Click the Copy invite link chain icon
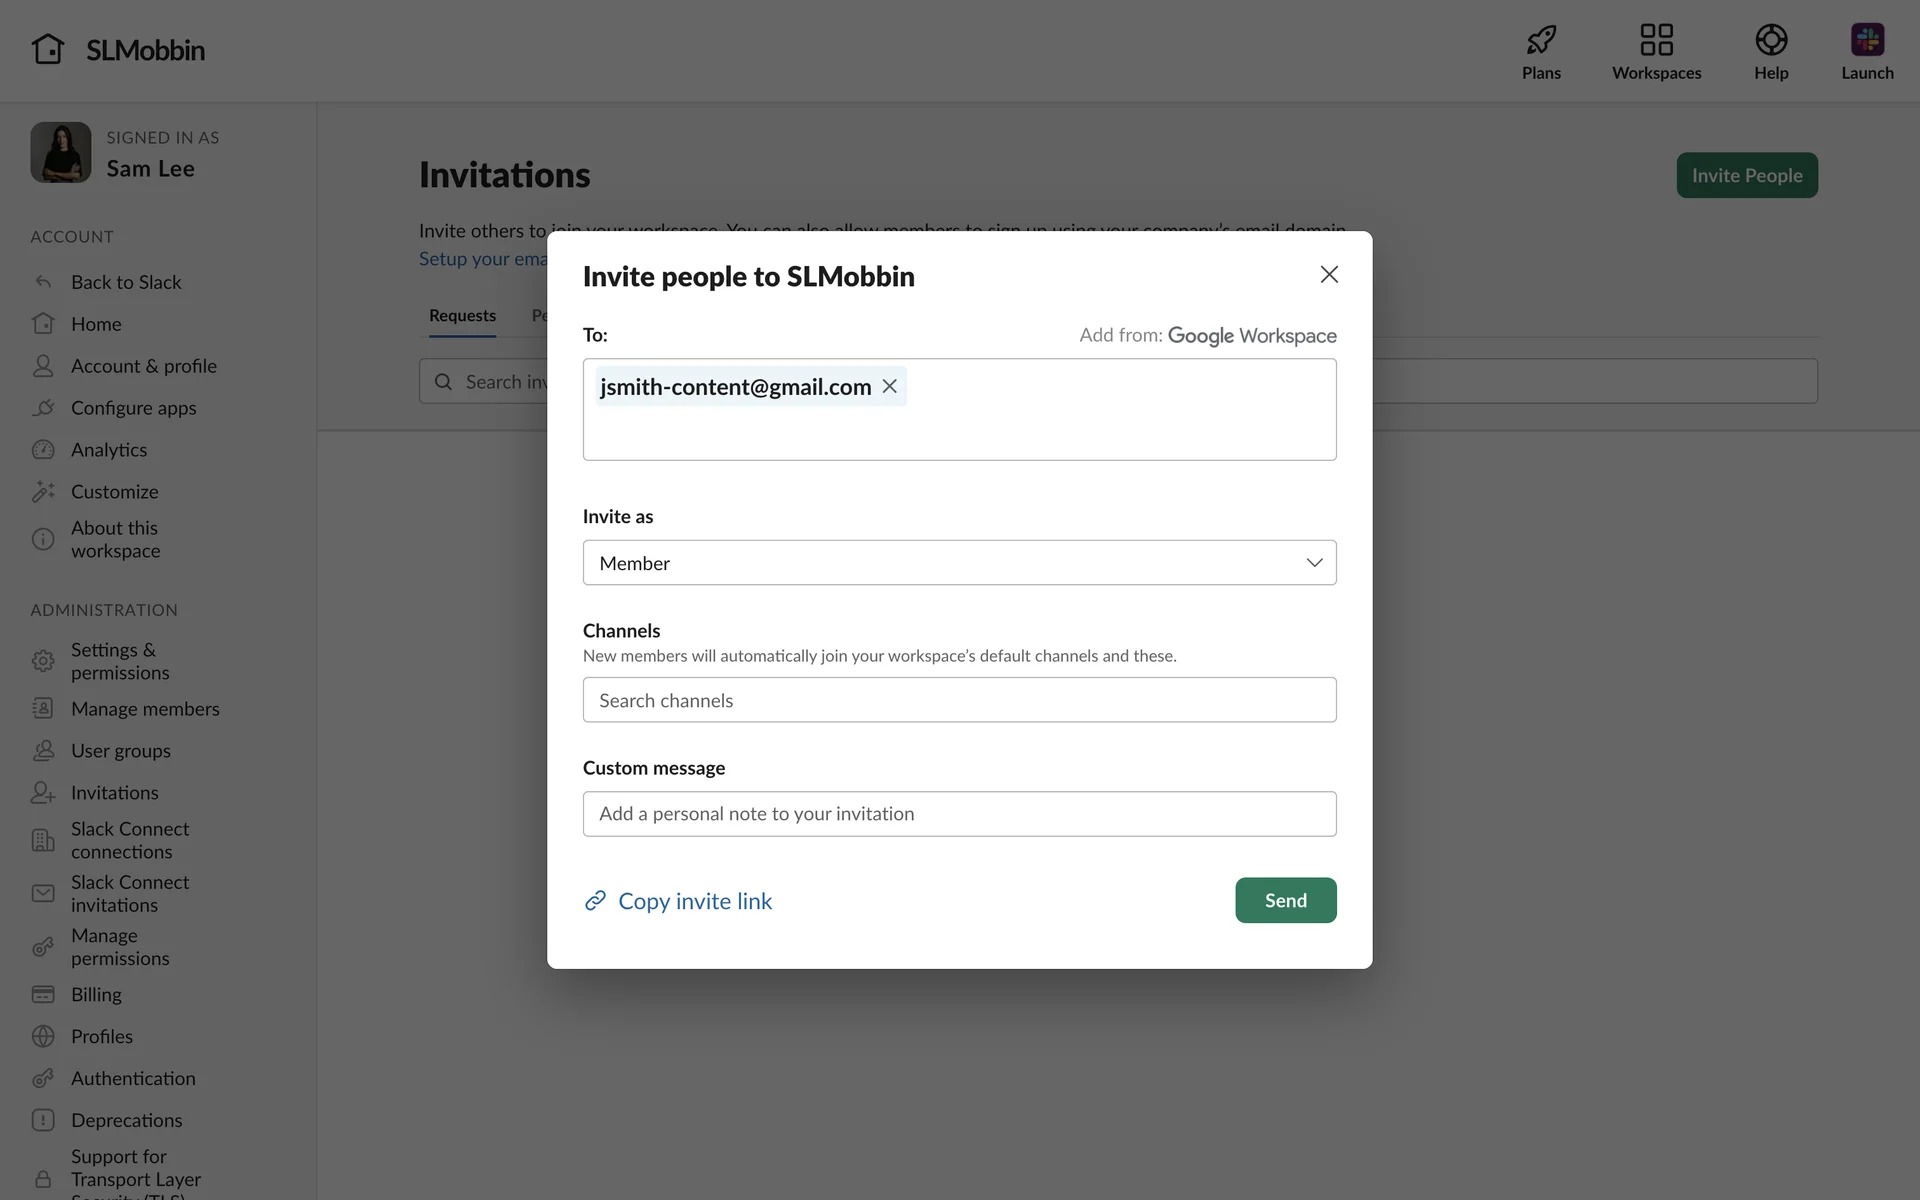Viewport: 1920px width, 1200px height. pos(595,901)
